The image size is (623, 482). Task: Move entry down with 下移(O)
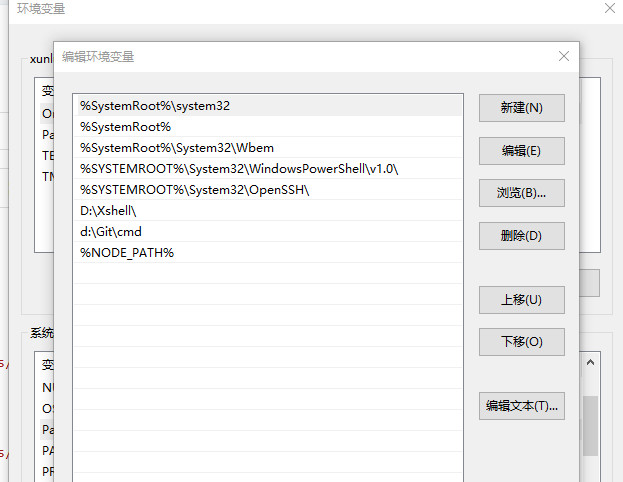click(x=521, y=342)
